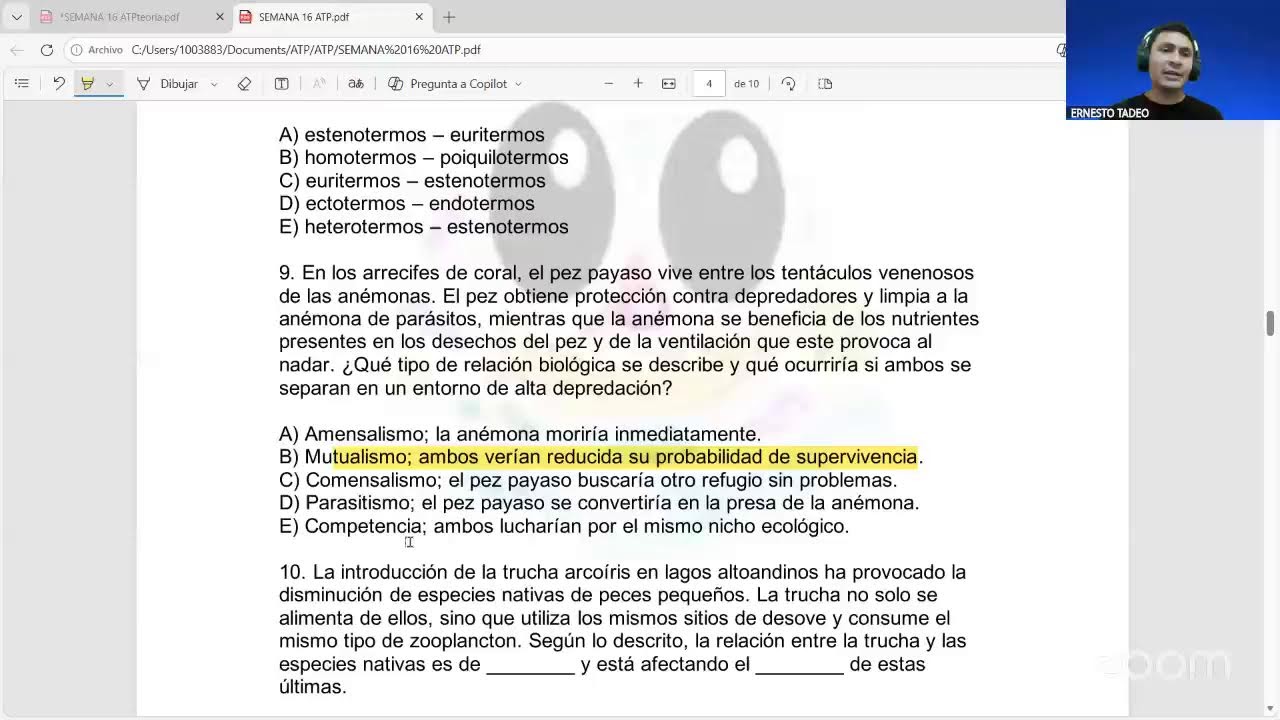Ask Copilot with Pregunta a Copilot
Screen dimensions: 1280x720
click(x=448, y=84)
